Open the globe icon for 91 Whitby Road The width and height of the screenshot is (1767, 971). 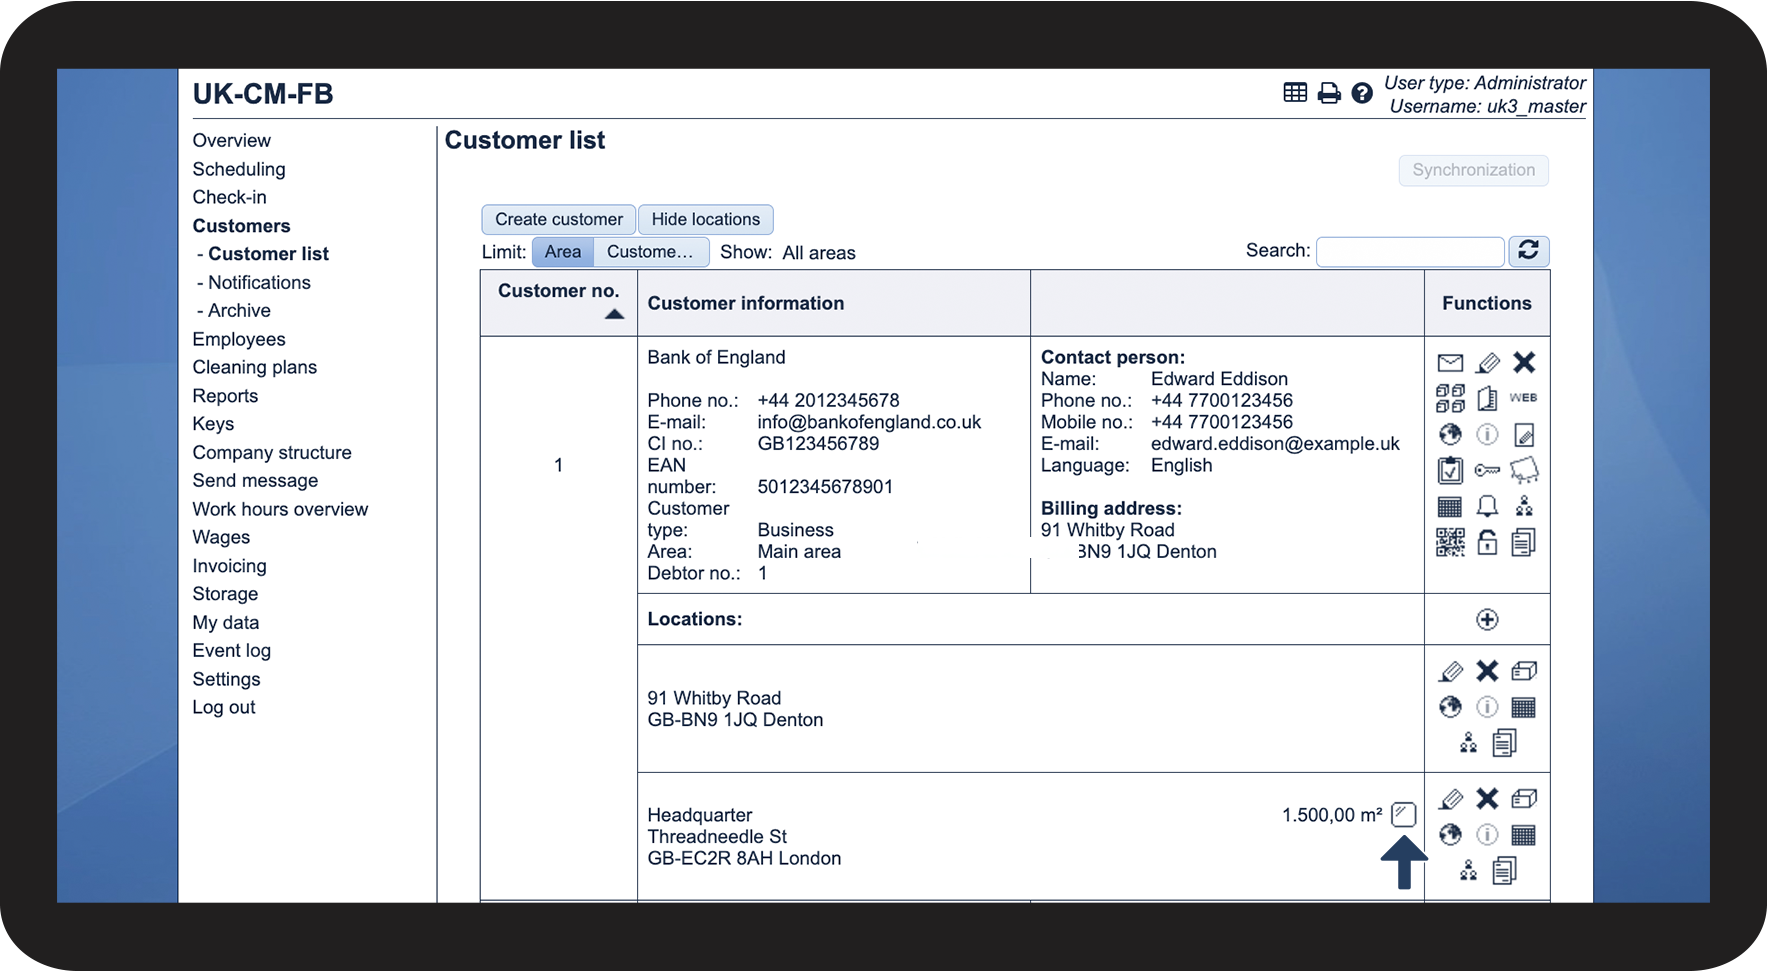(1450, 707)
